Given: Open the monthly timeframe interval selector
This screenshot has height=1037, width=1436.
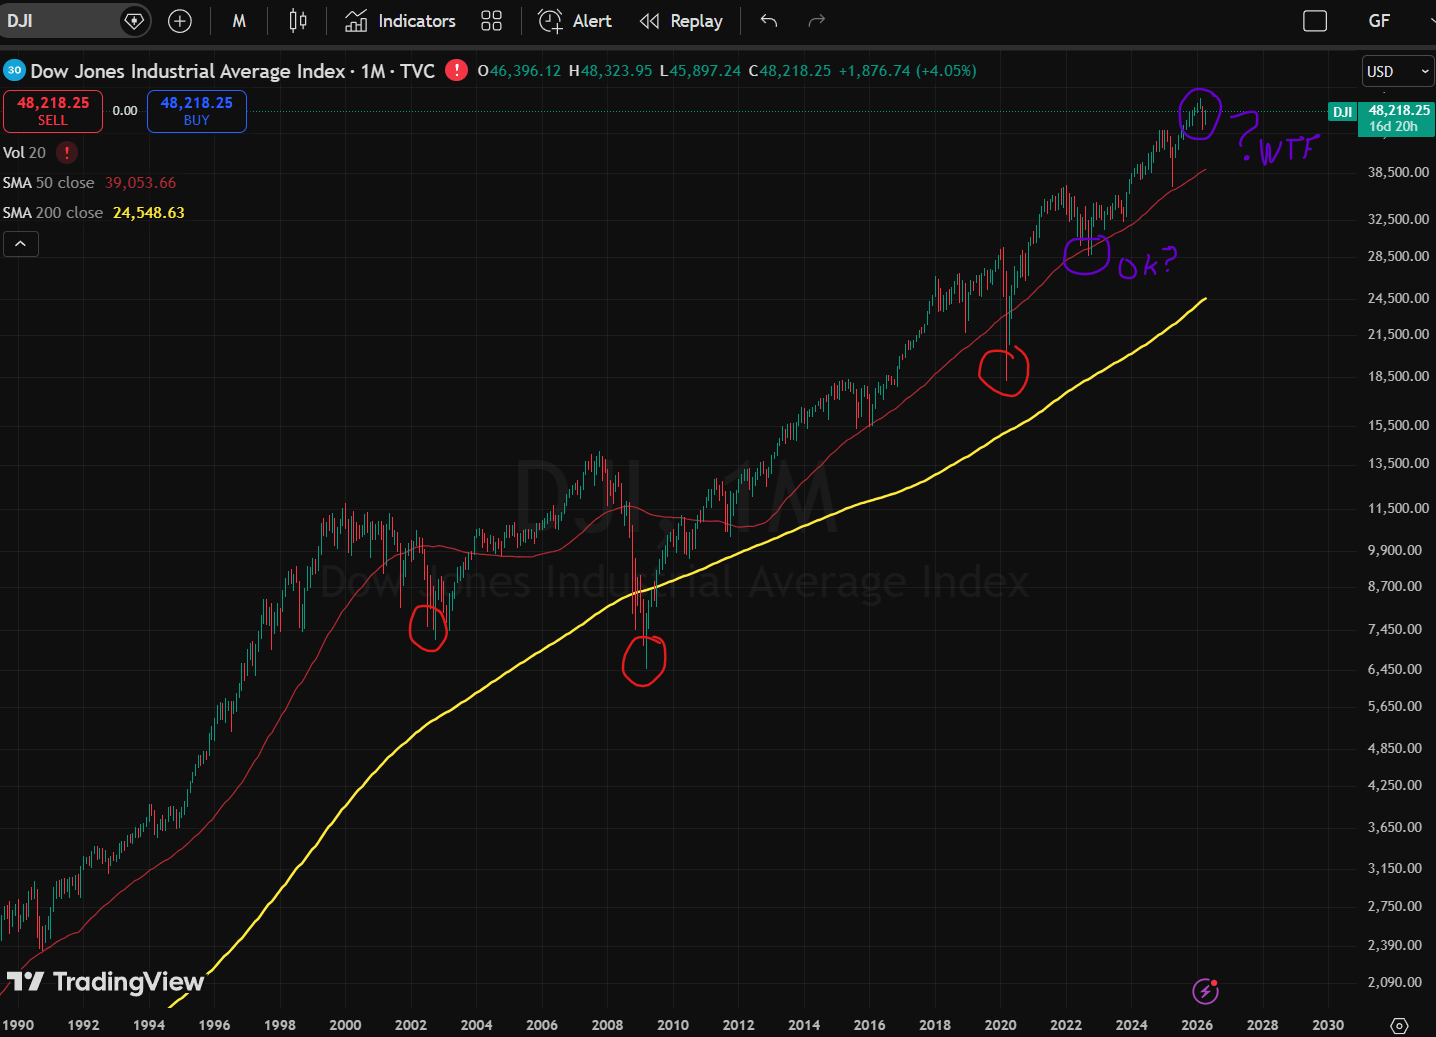Looking at the screenshot, I should [x=239, y=21].
